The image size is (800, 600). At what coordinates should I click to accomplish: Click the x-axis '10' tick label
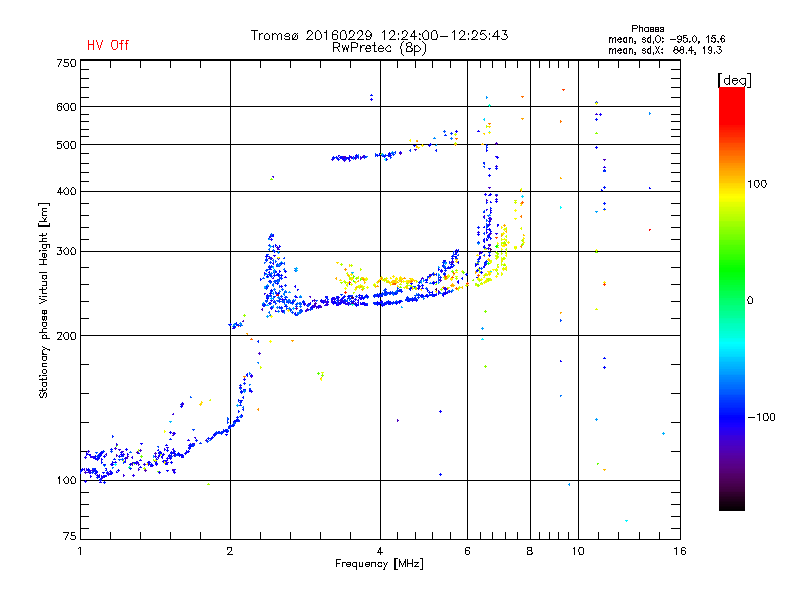578,551
